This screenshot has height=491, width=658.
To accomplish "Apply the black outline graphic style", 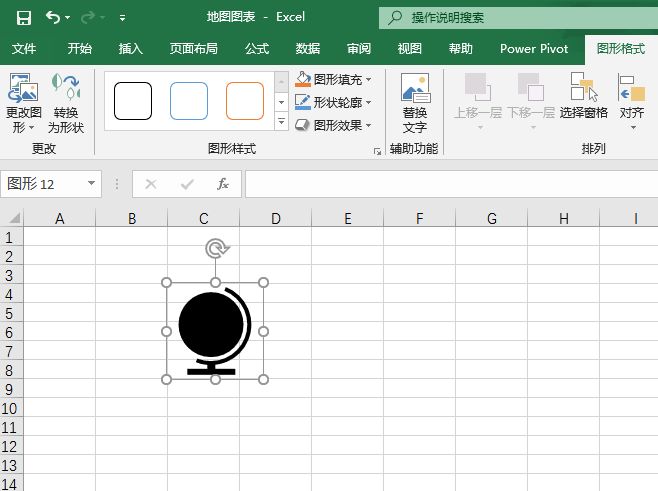I will (x=133, y=101).
